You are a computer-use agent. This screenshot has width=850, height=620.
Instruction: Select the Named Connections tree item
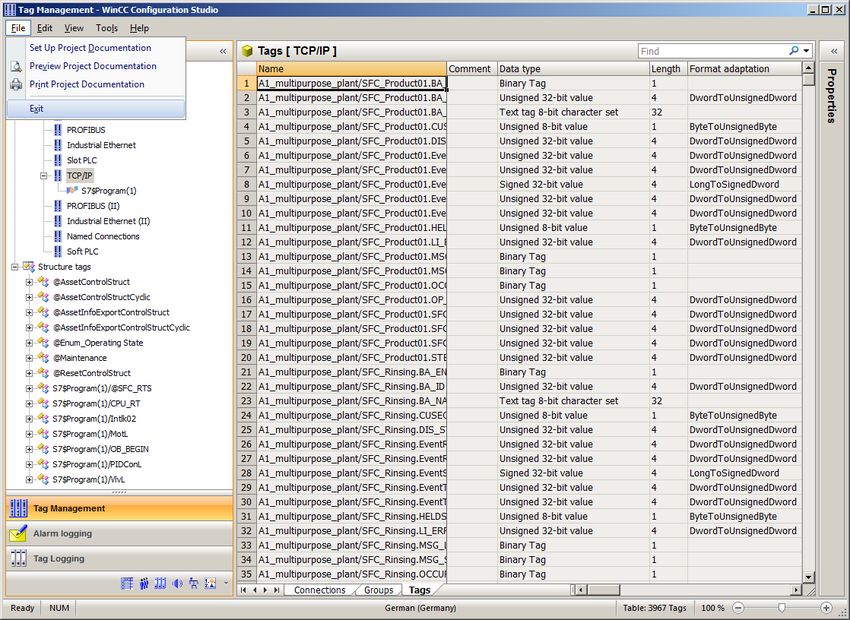[x=103, y=236]
